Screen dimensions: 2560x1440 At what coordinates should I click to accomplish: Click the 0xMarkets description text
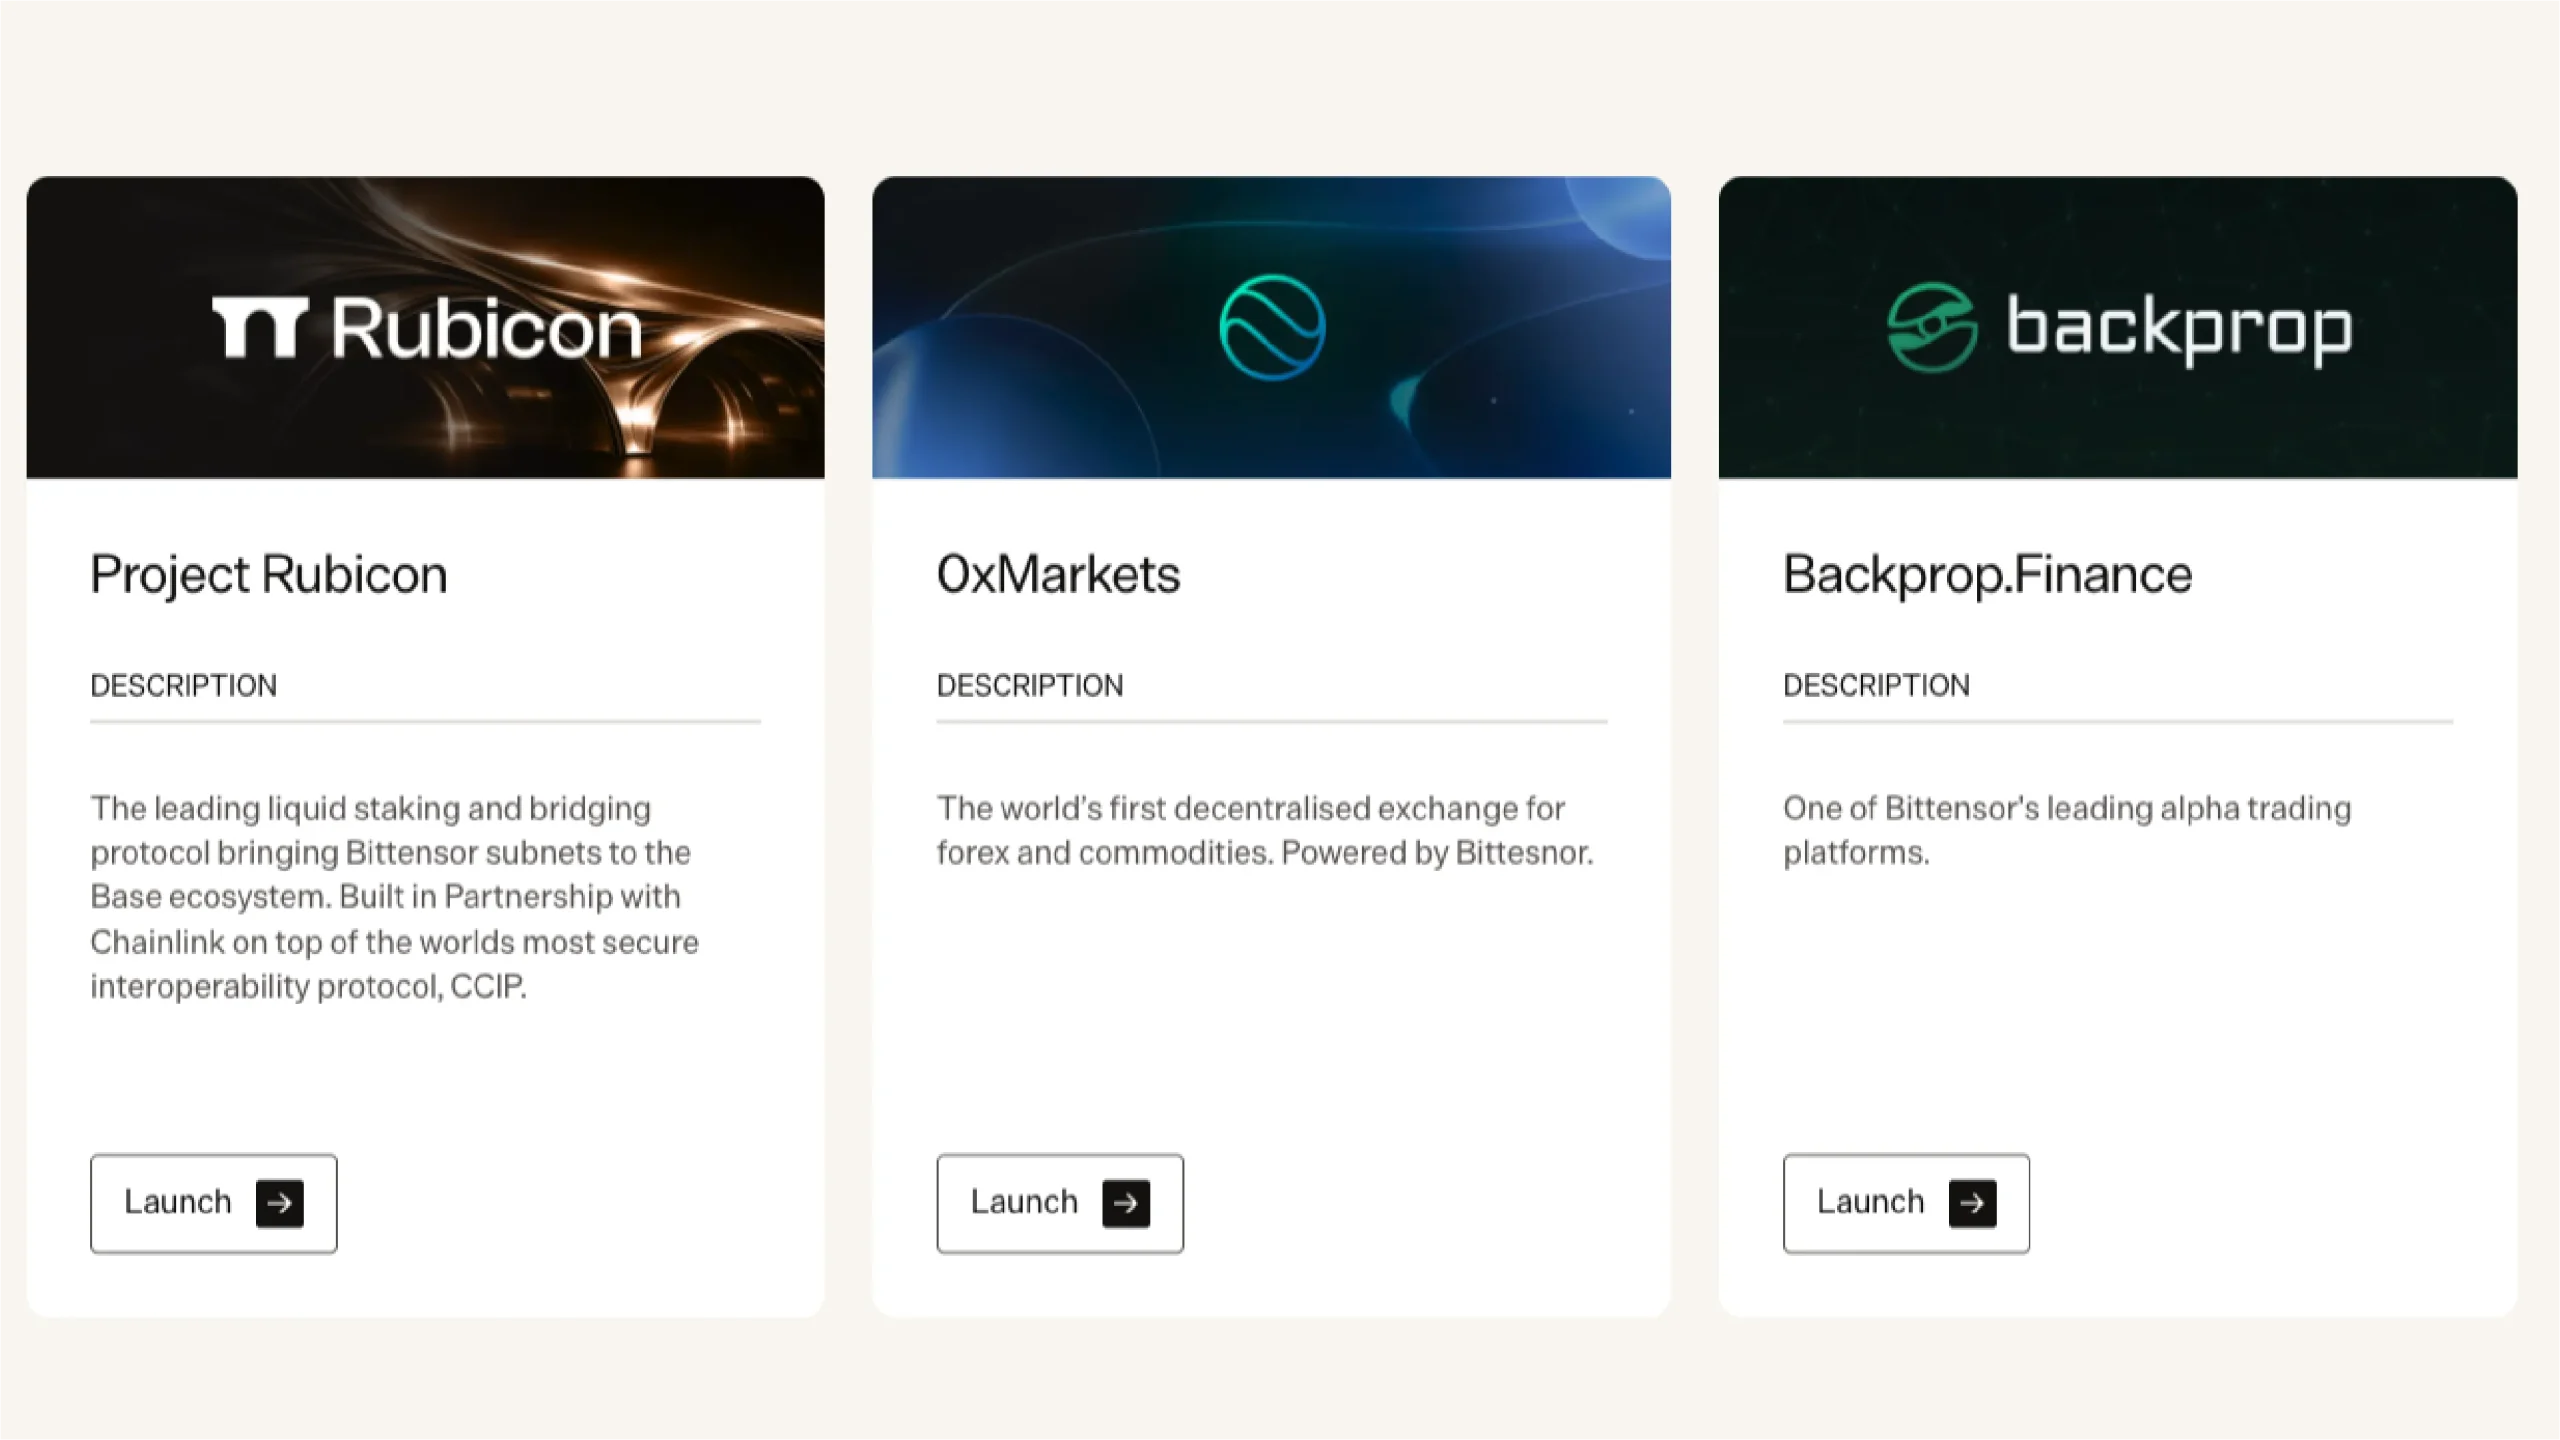coord(1265,830)
